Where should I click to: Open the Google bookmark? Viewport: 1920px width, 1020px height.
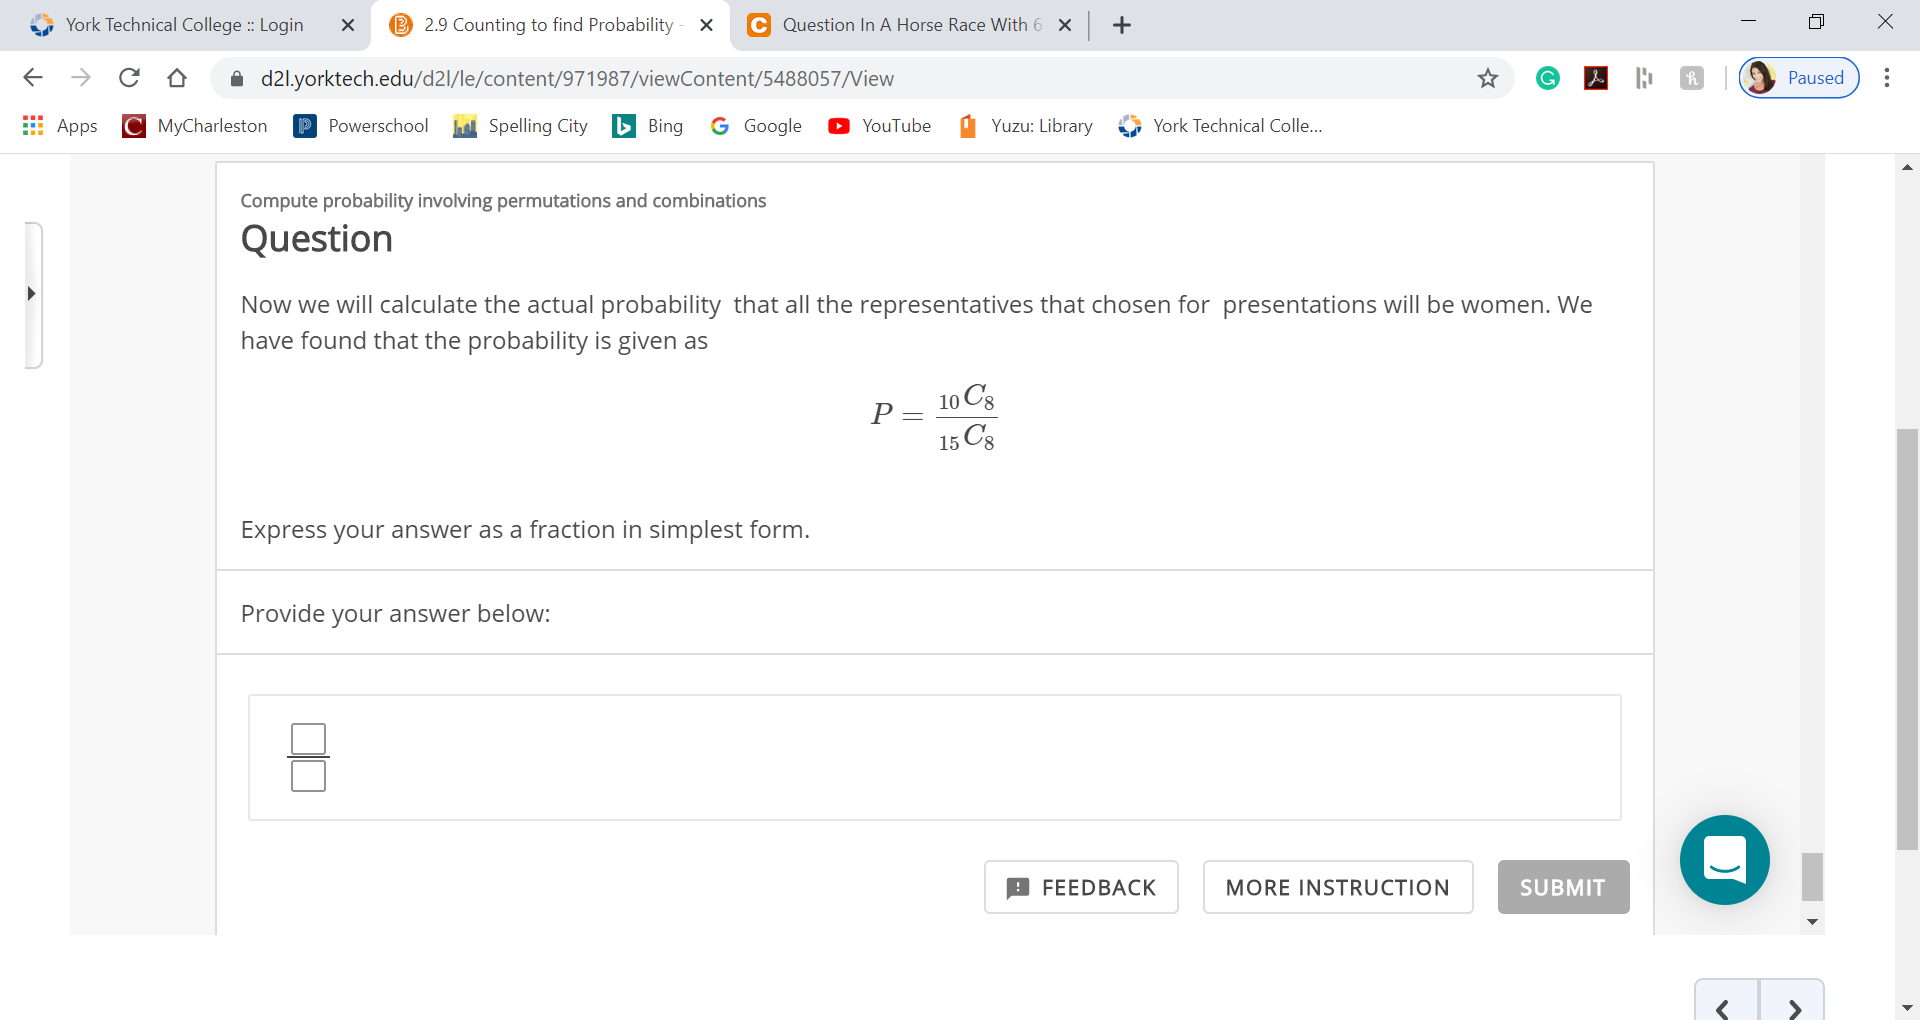pyautogui.click(x=756, y=126)
